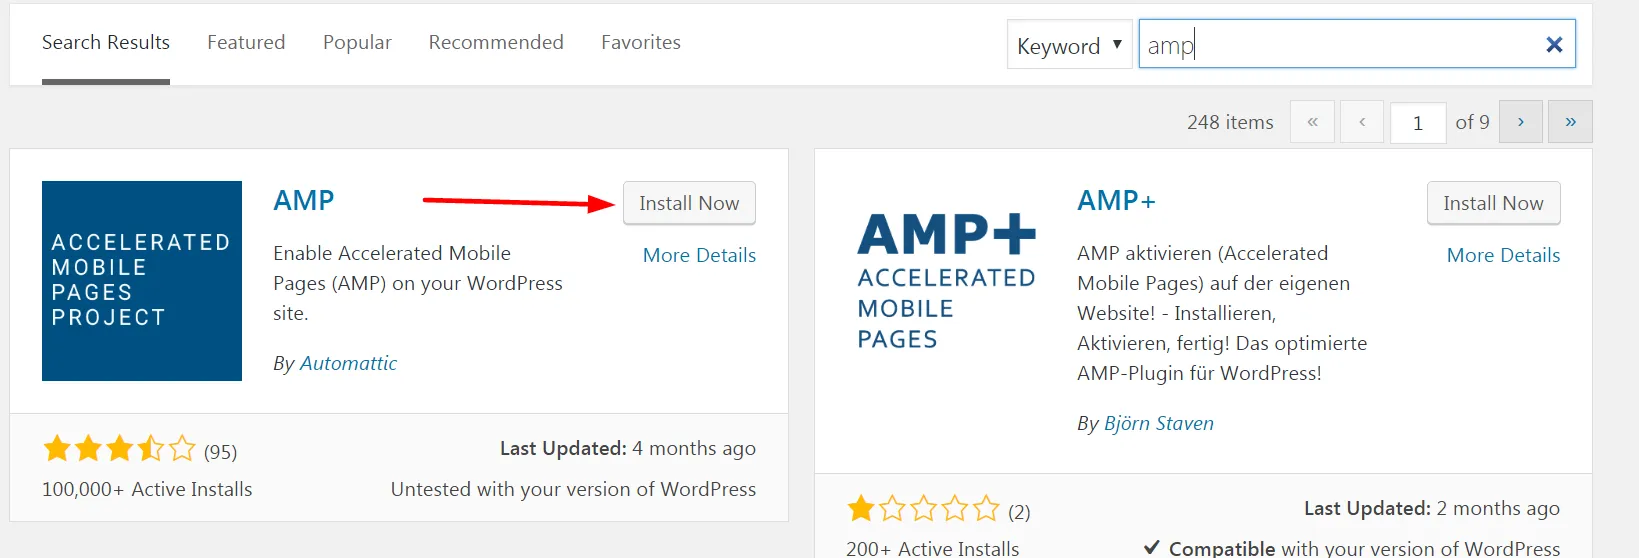1639x558 pixels.
Task: View More Details for AMP+ plugin
Action: click(x=1503, y=255)
